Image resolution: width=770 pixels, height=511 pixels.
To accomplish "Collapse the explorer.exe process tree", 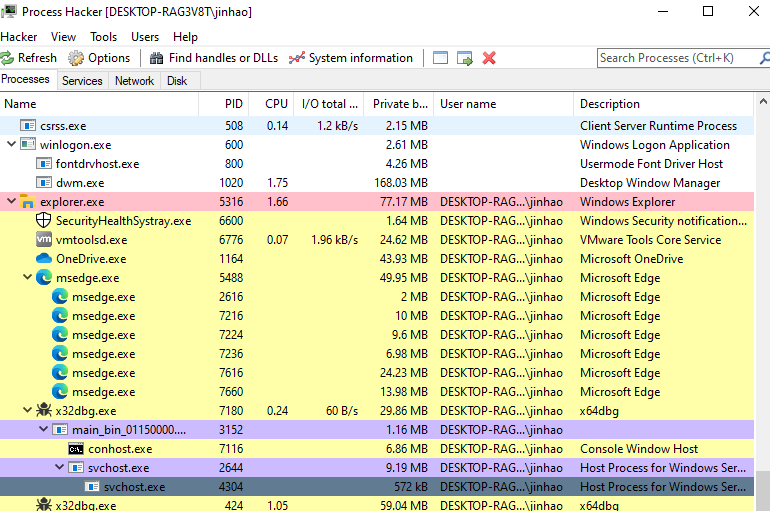I will 11,202.
